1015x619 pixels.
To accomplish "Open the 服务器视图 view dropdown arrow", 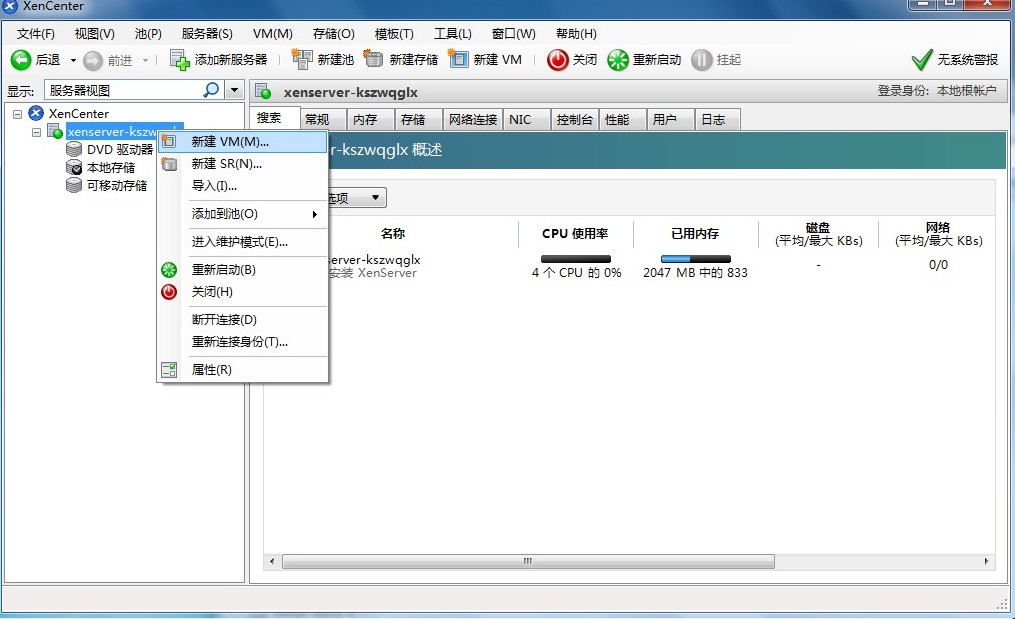I will pyautogui.click(x=234, y=90).
